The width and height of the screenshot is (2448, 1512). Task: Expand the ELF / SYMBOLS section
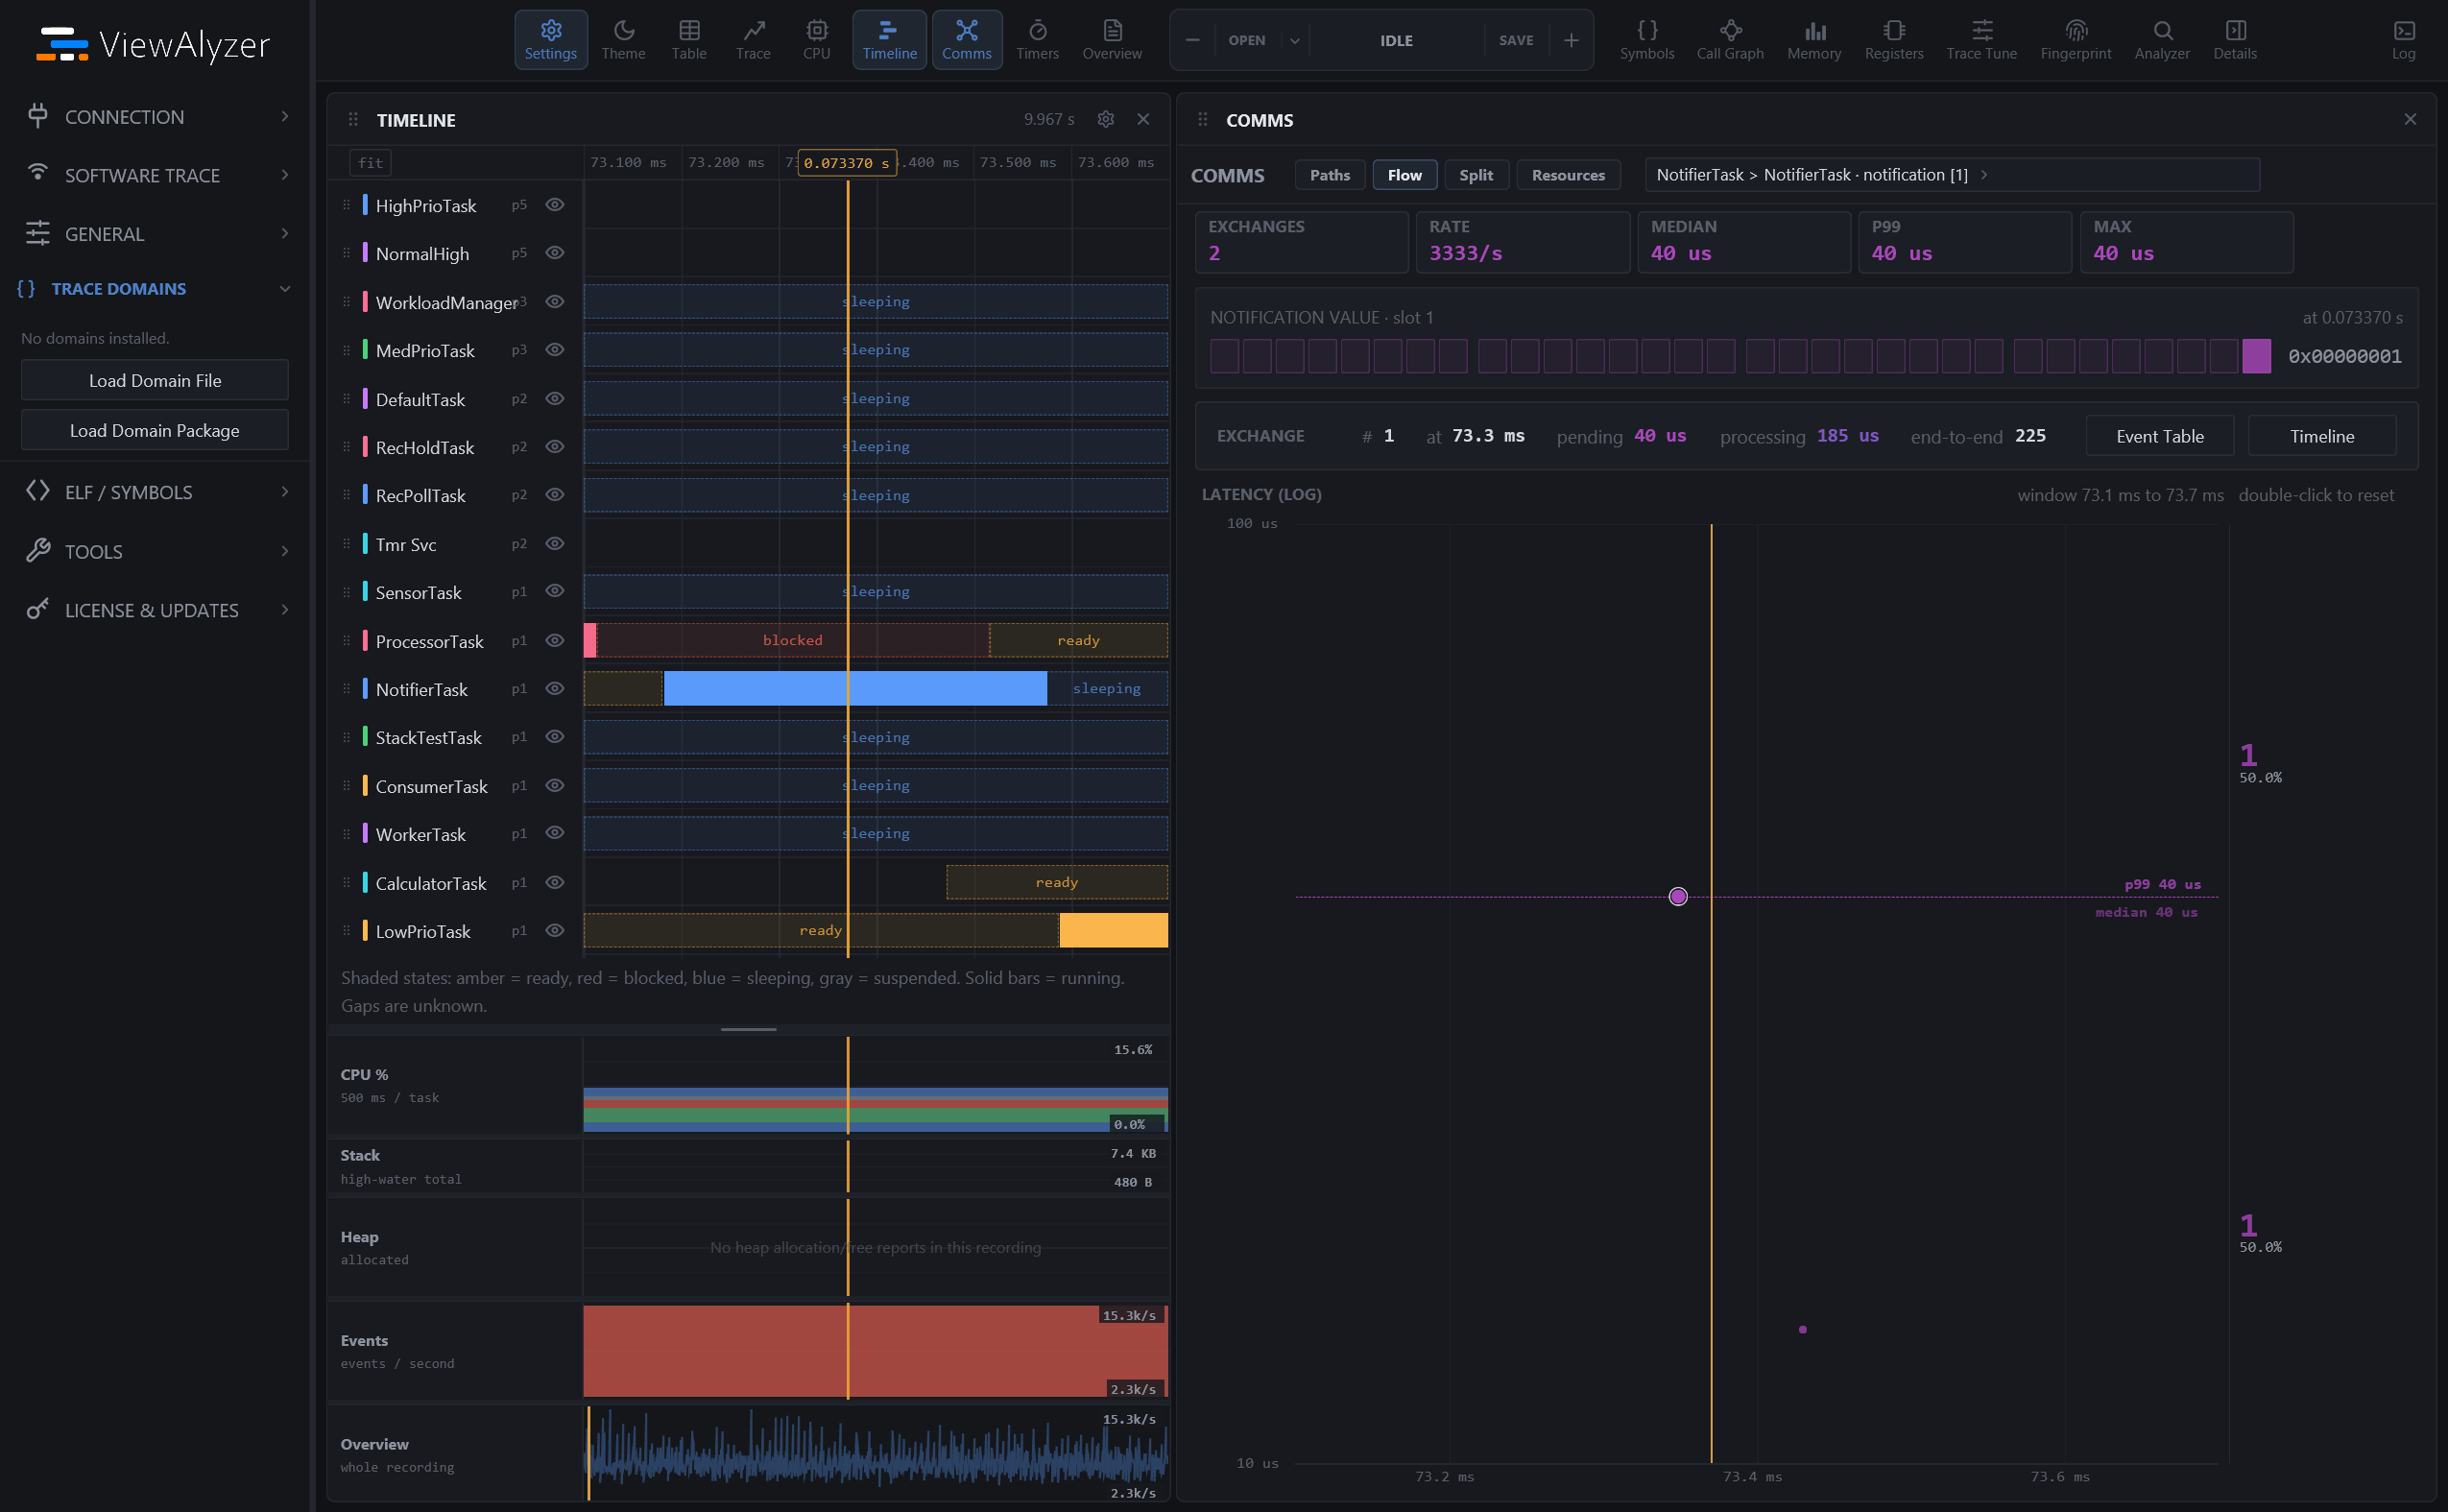155,492
